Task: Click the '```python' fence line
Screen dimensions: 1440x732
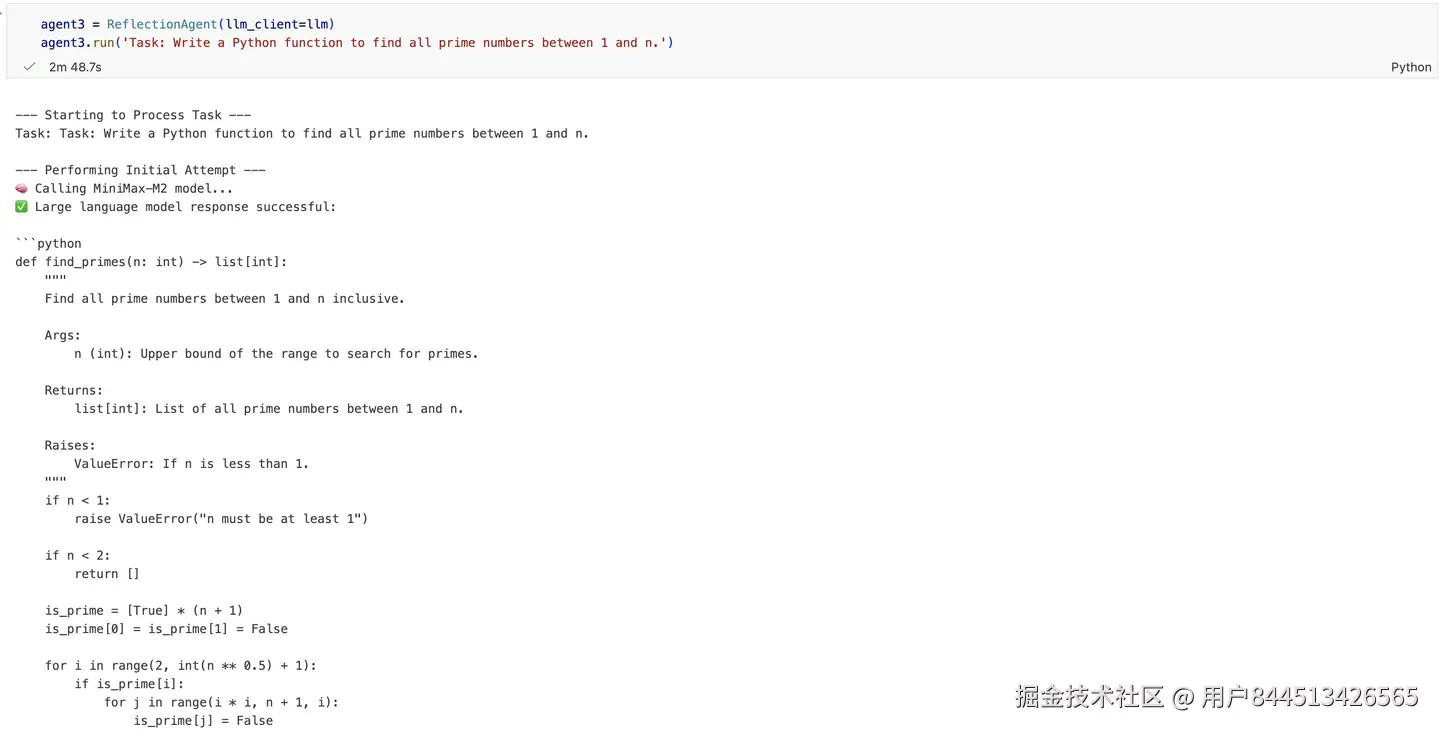Action: [x=48, y=243]
